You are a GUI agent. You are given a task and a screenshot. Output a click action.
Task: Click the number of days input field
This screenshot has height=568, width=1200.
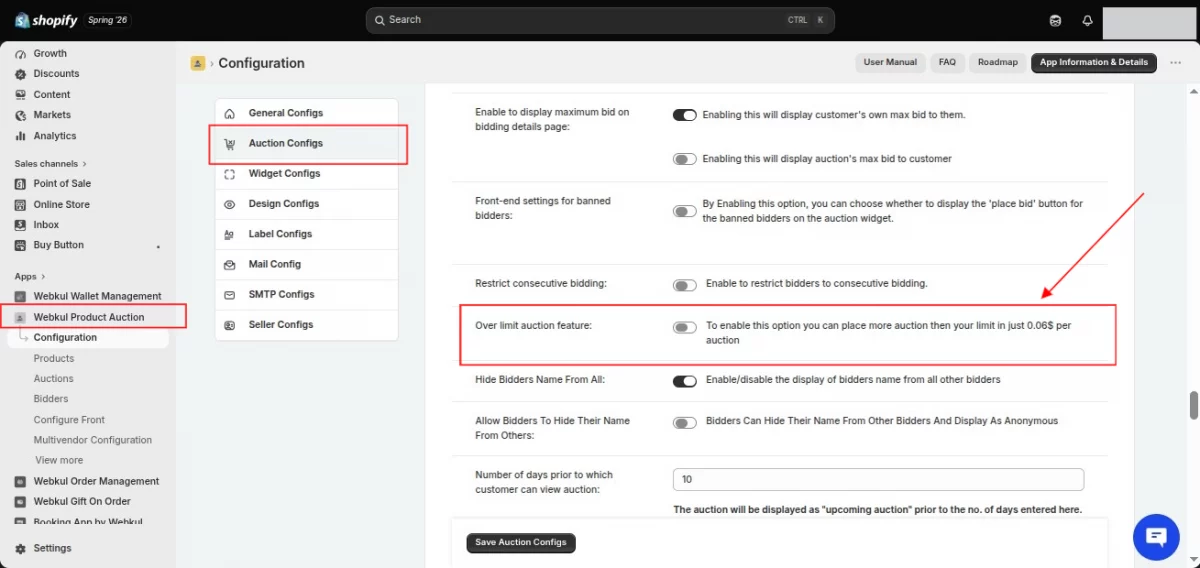click(879, 480)
